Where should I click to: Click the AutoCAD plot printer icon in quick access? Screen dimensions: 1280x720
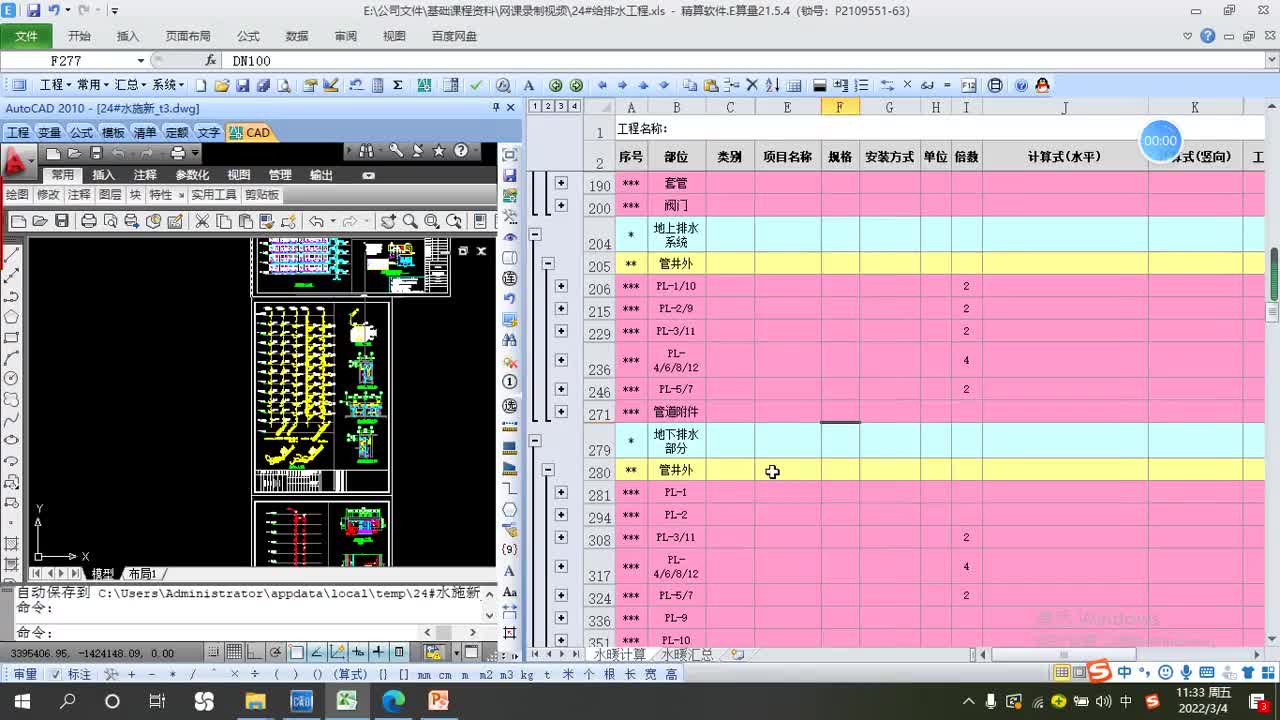click(x=178, y=153)
